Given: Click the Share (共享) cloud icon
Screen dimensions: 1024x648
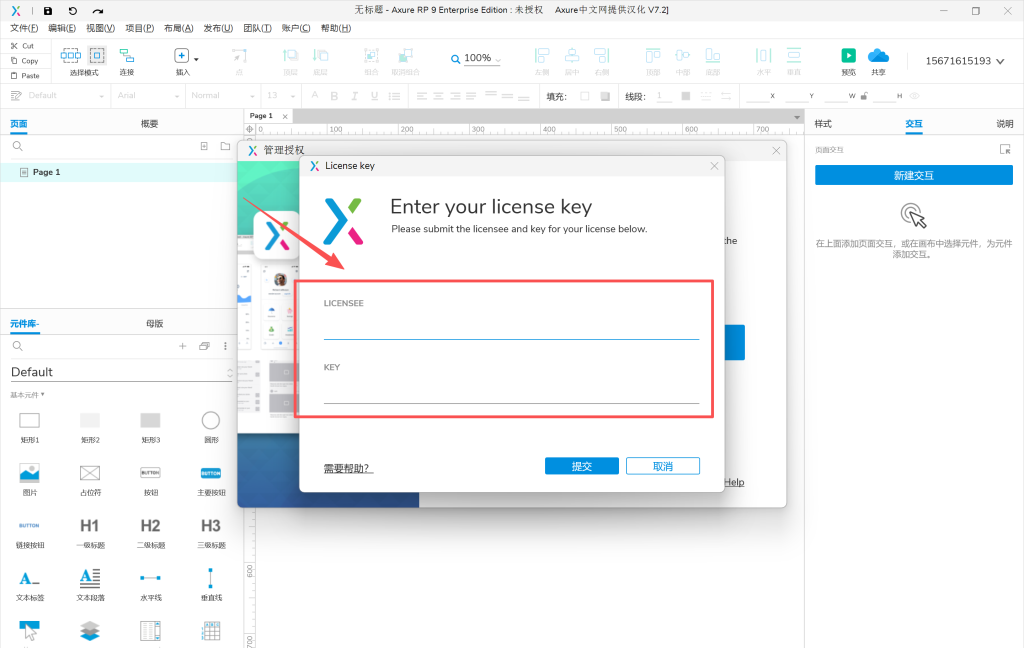Looking at the screenshot, I should coord(878,56).
